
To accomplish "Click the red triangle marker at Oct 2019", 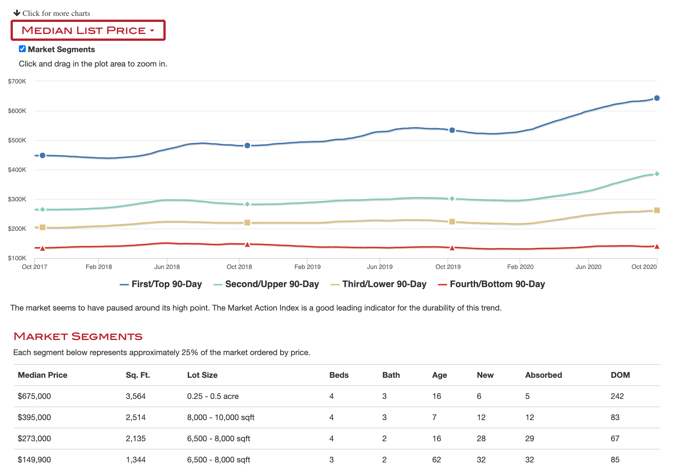I will (452, 248).
